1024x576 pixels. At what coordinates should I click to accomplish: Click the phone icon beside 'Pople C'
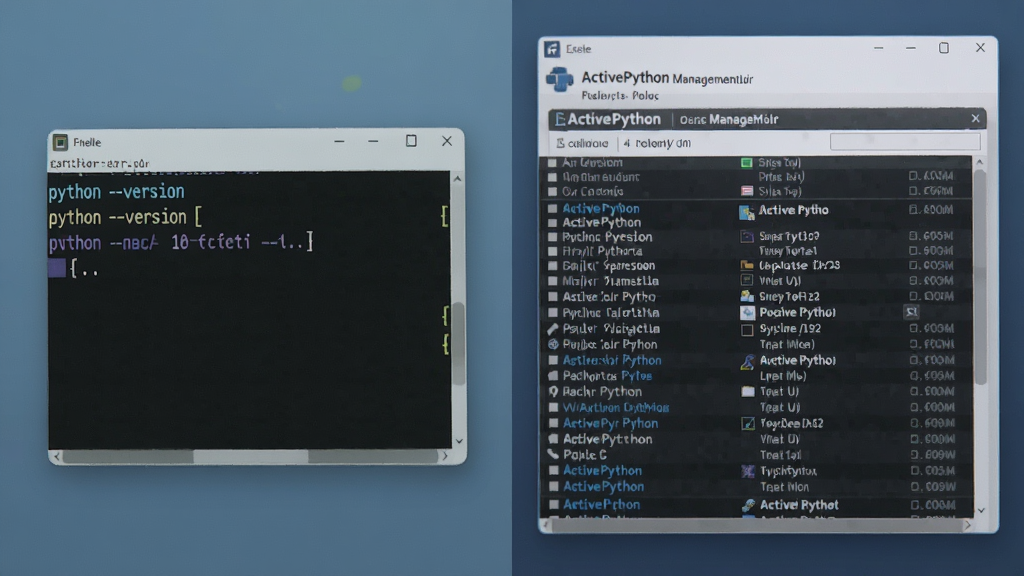click(553, 455)
